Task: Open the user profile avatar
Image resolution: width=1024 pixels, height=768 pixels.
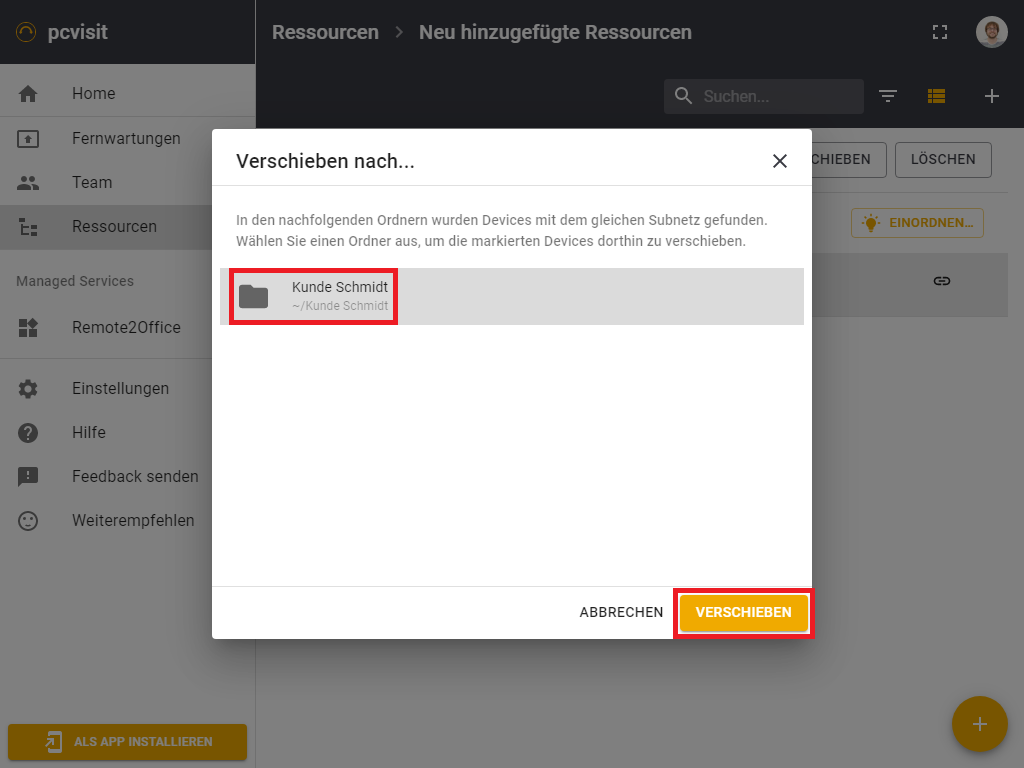Action: 991,32
